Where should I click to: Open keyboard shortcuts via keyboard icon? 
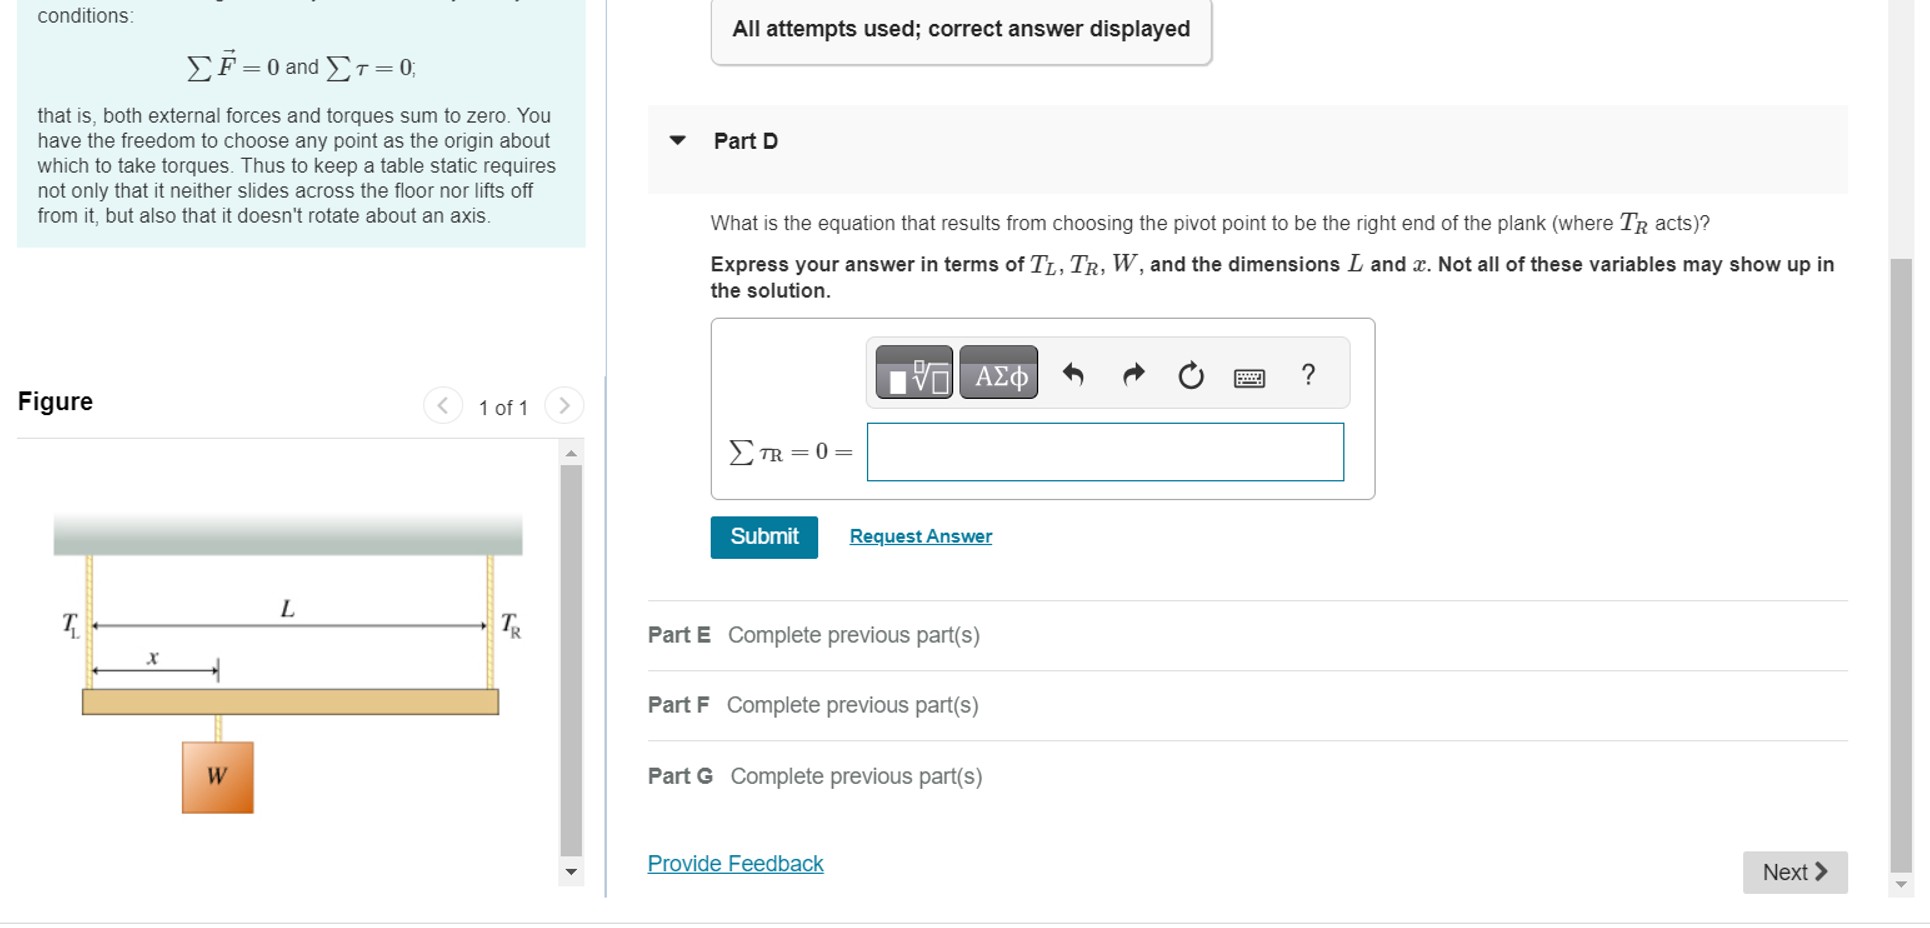[1248, 376]
